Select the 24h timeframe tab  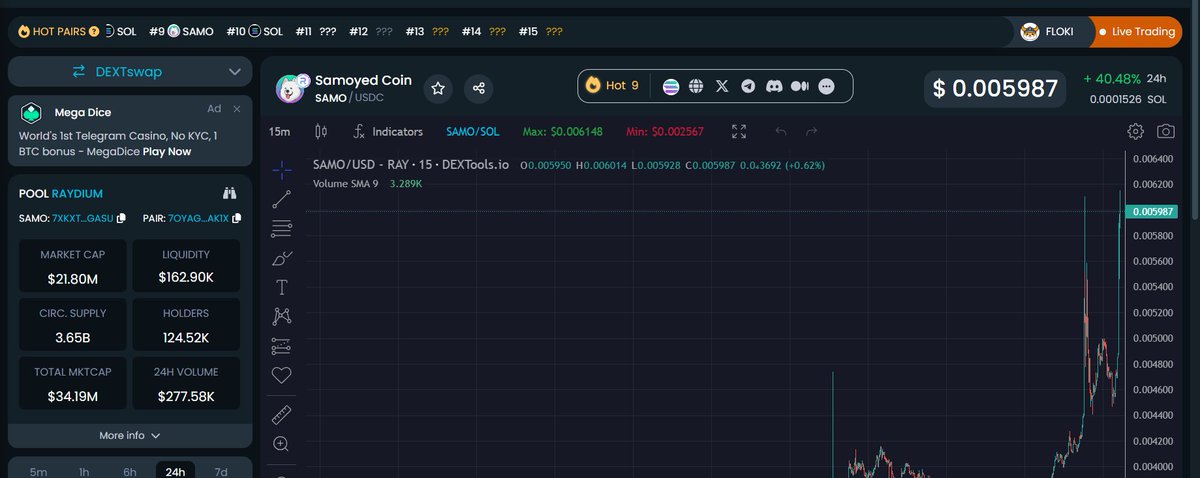tap(175, 472)
